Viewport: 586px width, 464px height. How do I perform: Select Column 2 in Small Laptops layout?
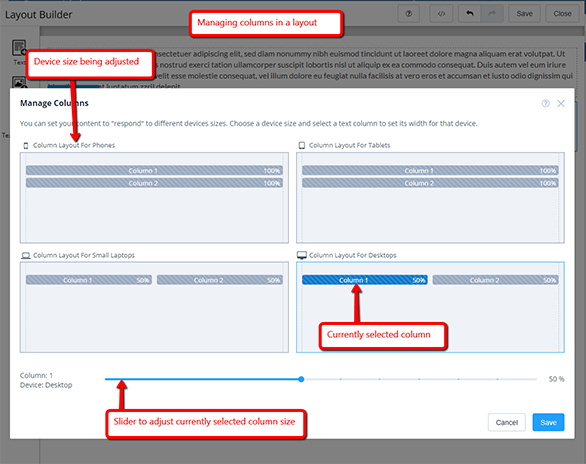(220, 280)
